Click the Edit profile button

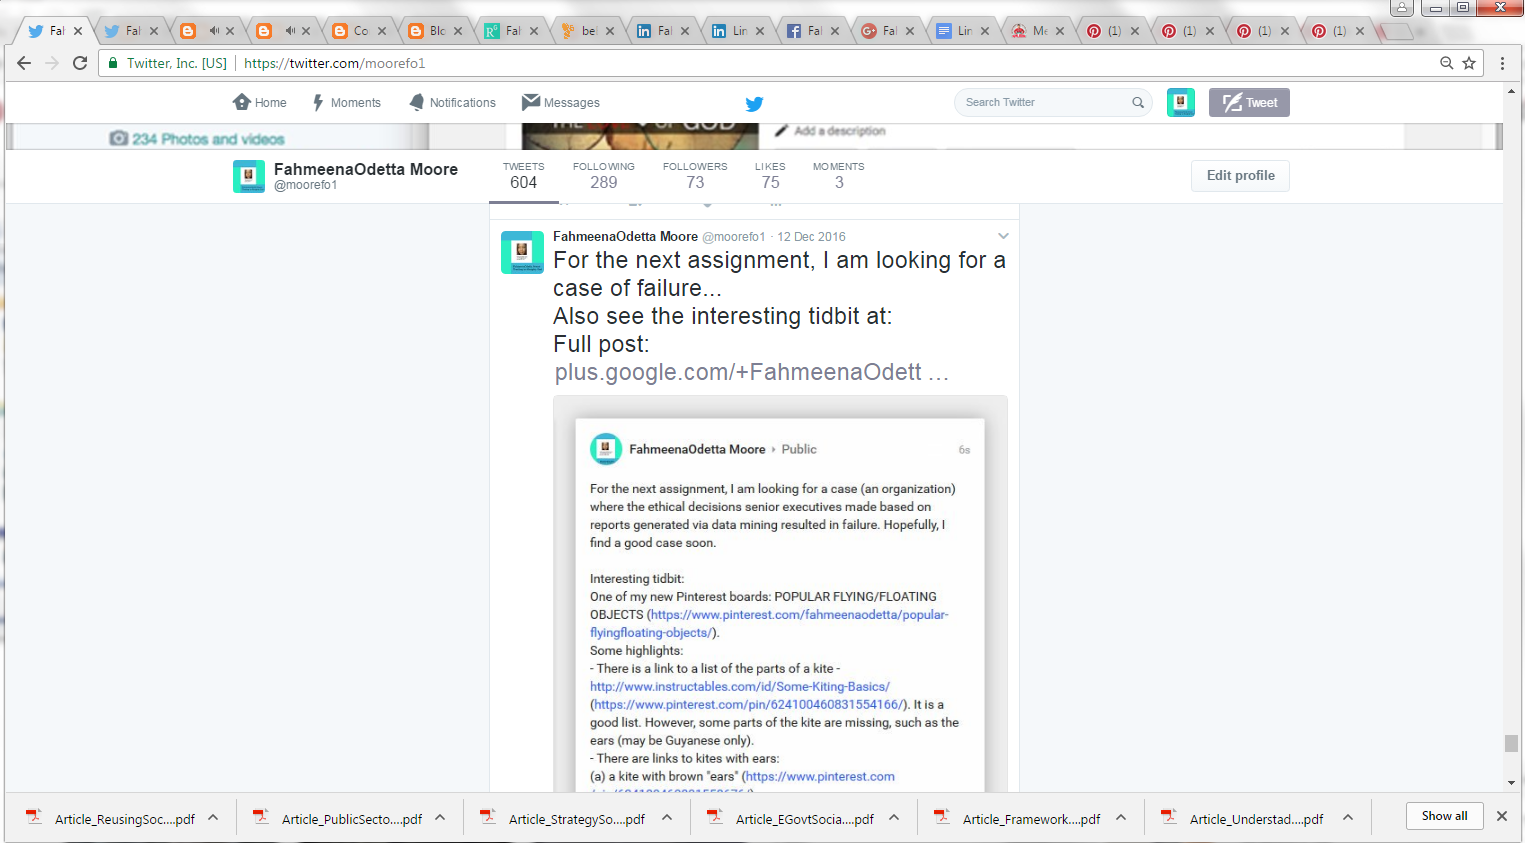(1240, 175)
